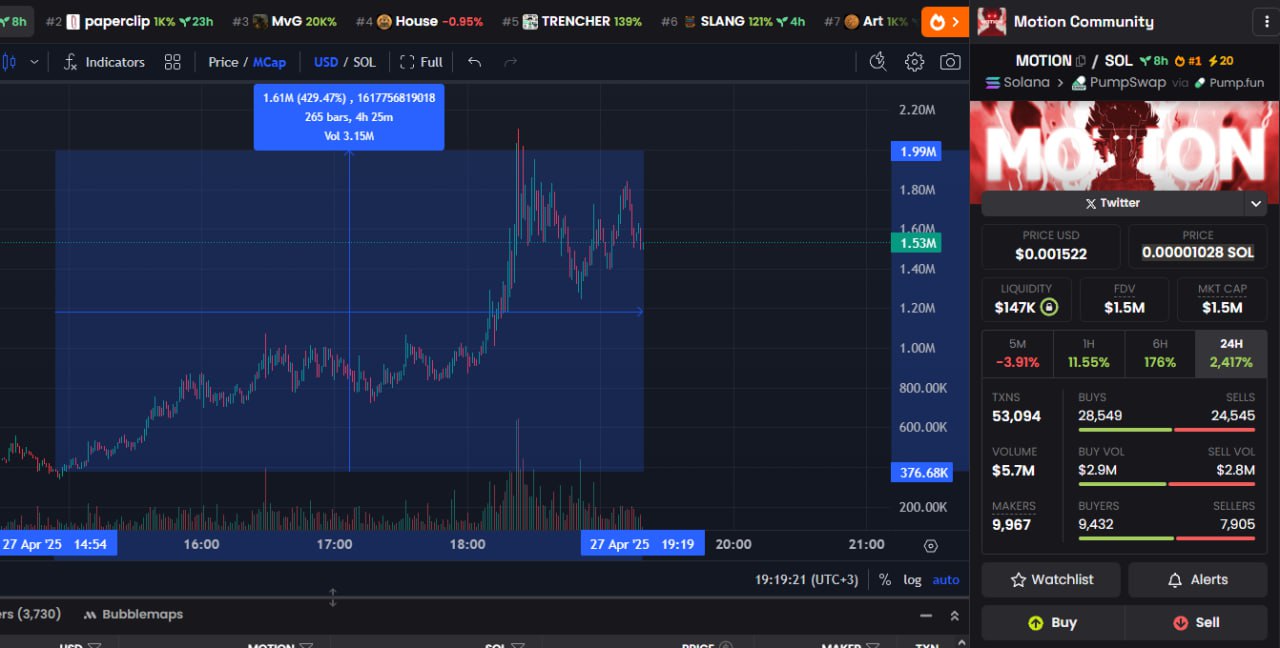The width and height of the screenshot is (1280, 648).
Task: Open trending token #7 Art
Action: tap(866, 21)
